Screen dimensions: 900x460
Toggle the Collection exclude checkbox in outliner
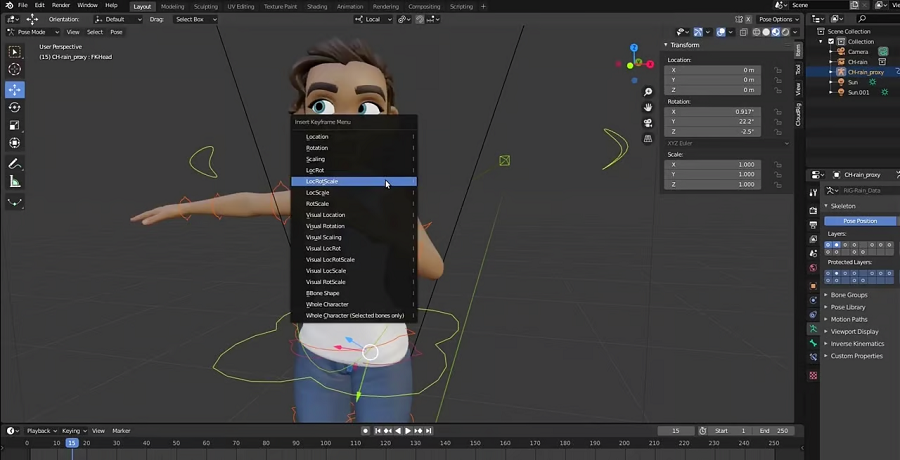pyautogui.click(x=831, y=41)
